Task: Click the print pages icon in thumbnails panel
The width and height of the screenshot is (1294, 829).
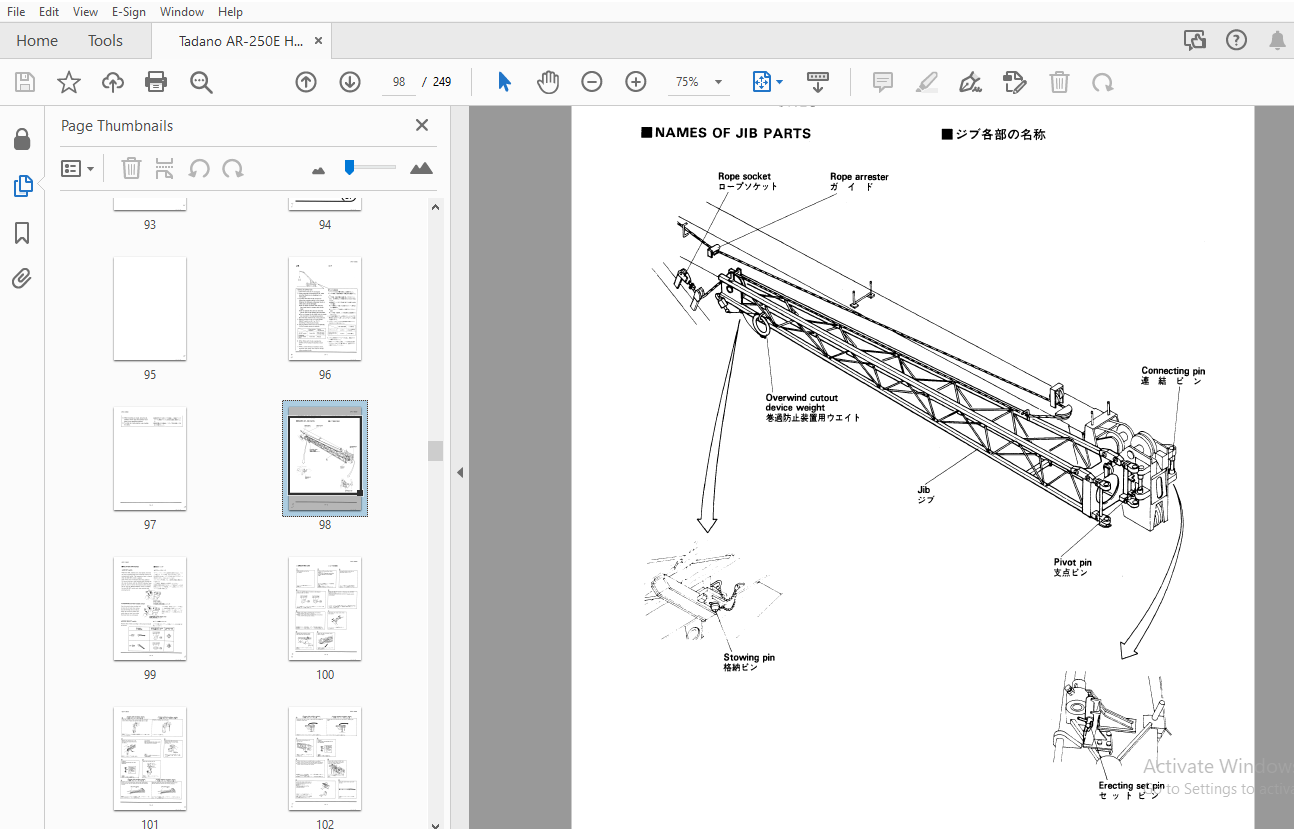Action: (165, 168)
